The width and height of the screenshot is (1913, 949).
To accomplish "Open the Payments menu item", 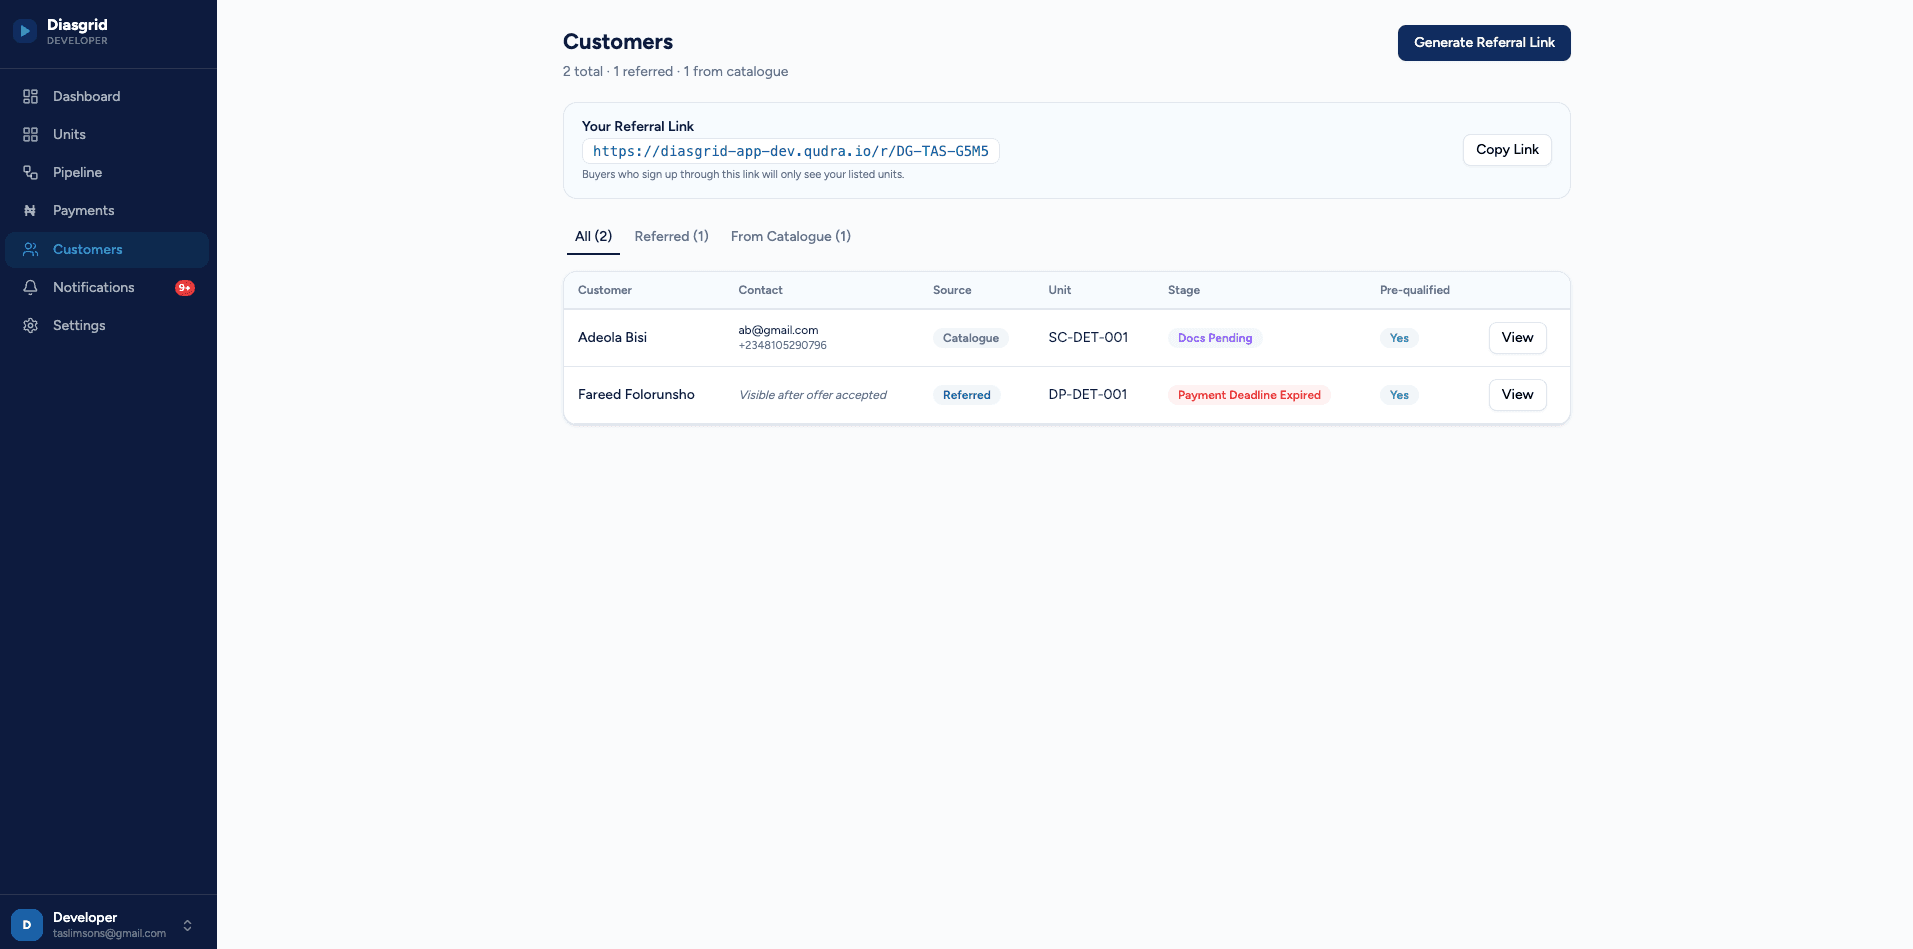I will point(107,210).
